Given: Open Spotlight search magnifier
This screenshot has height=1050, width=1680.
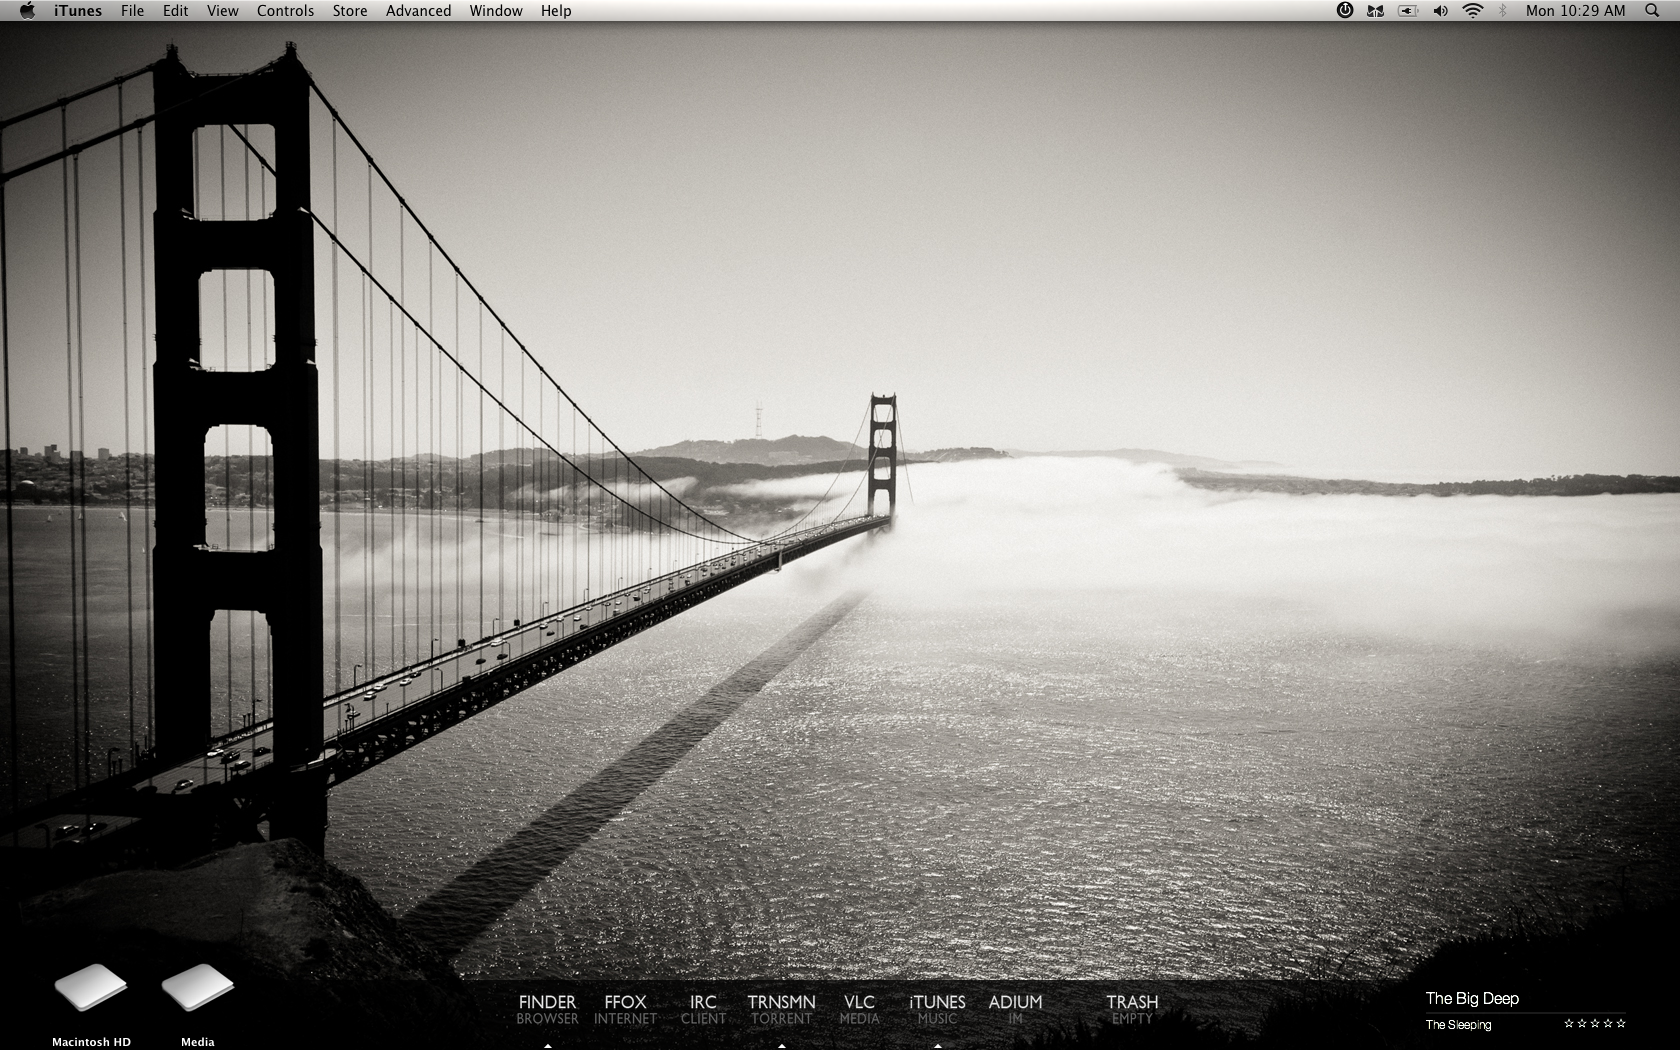Looking at the screenshot, I should pos(1652,11).
